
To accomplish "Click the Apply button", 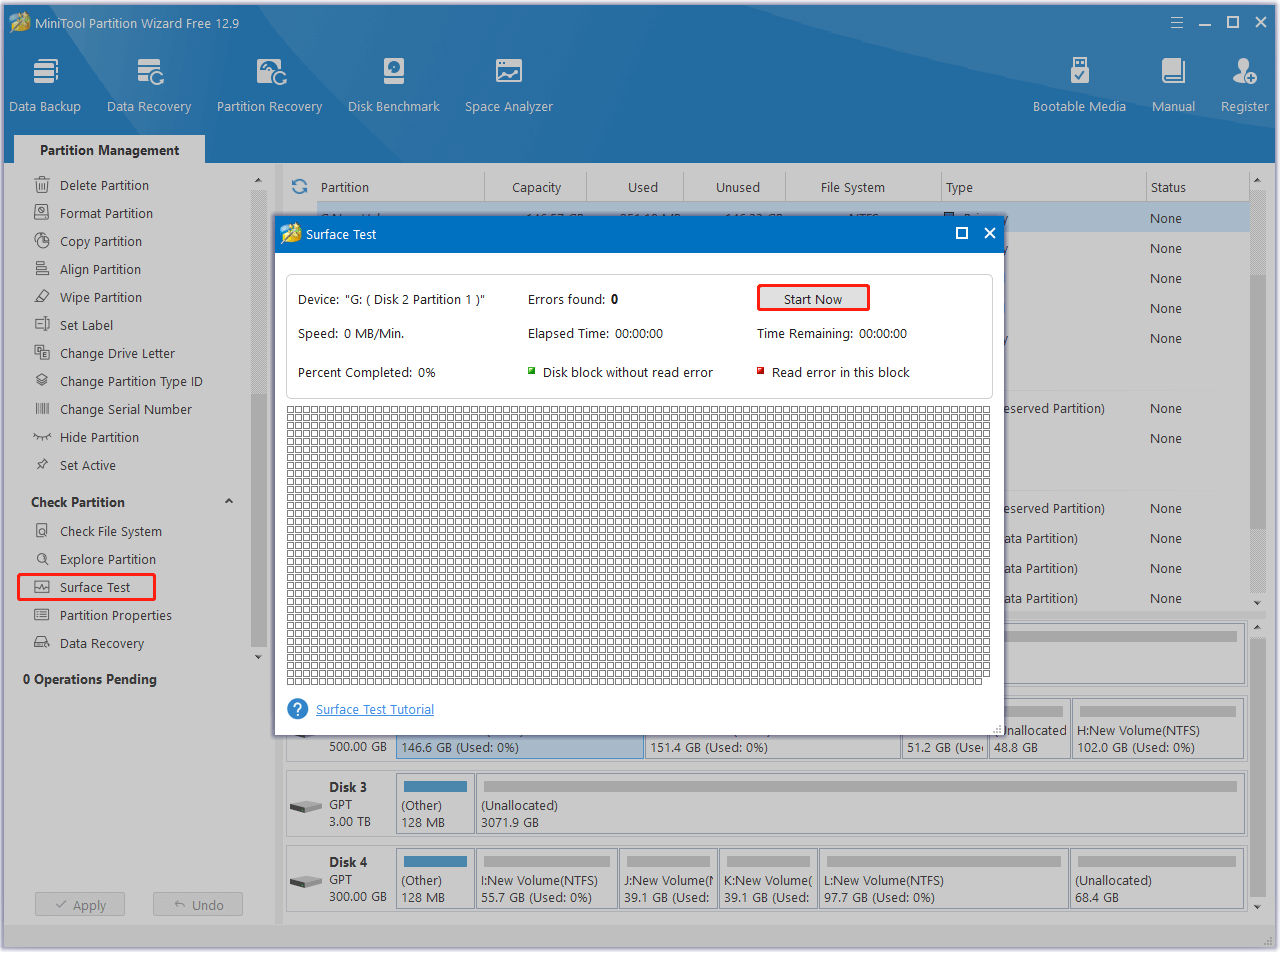I will pyautogui.click(x=80, y=904).
